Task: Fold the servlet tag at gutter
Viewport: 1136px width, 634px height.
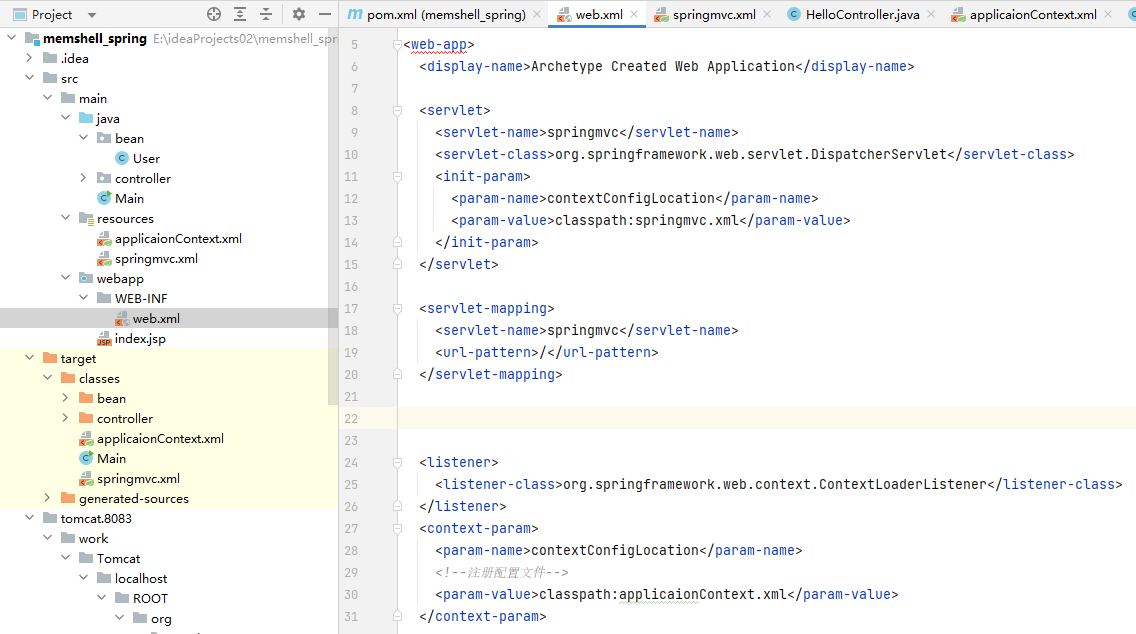Action: click(x=397, y=111)
